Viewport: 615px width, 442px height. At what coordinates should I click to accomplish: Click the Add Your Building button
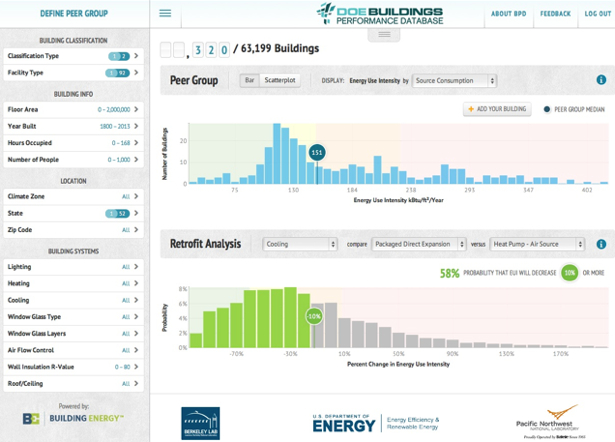497,108
